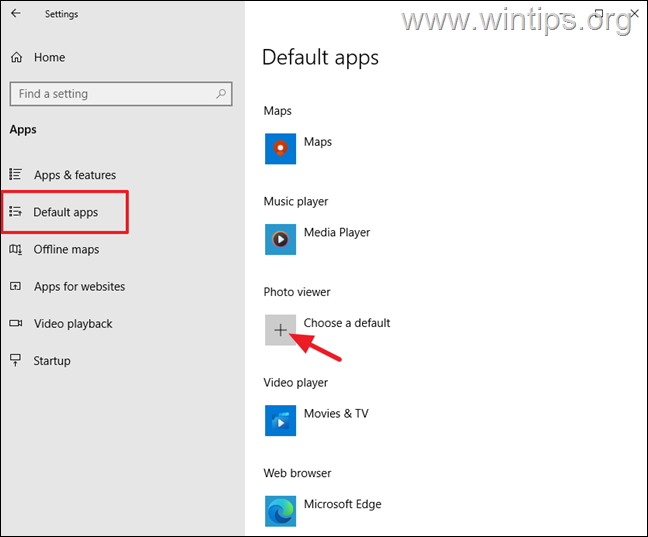Click the Video player section label

pyautogui.click(x=295, y=383)
